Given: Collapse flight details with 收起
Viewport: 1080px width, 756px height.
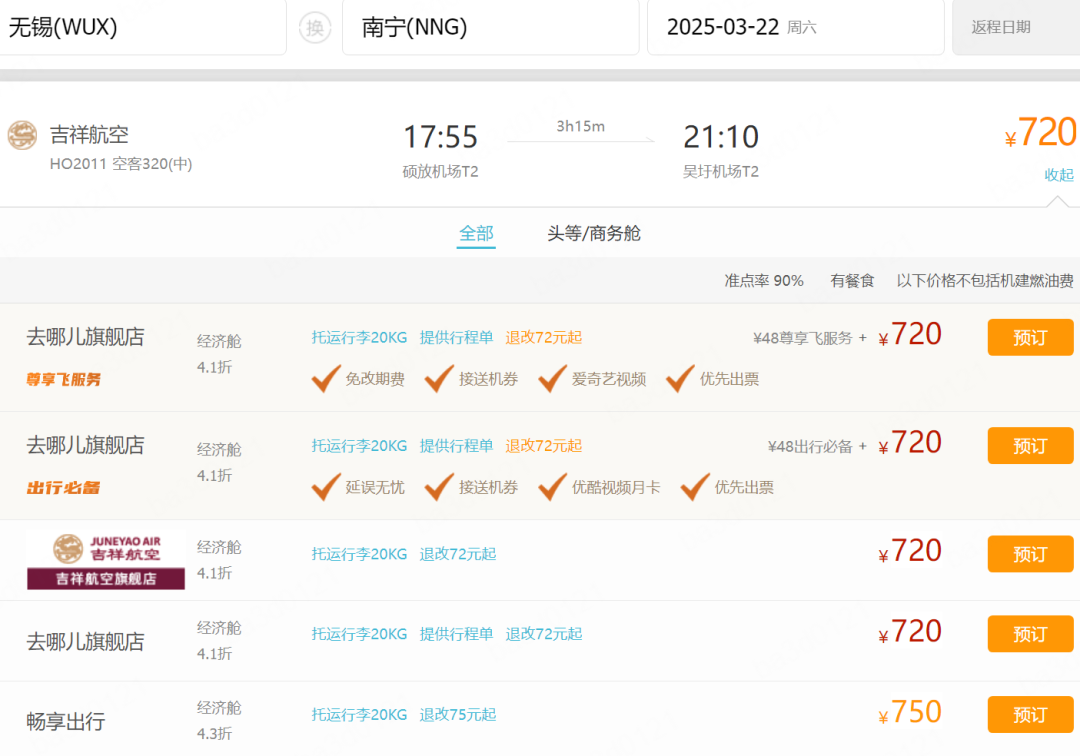Looking at the screenshot, I should click(x=1059, y=175).
